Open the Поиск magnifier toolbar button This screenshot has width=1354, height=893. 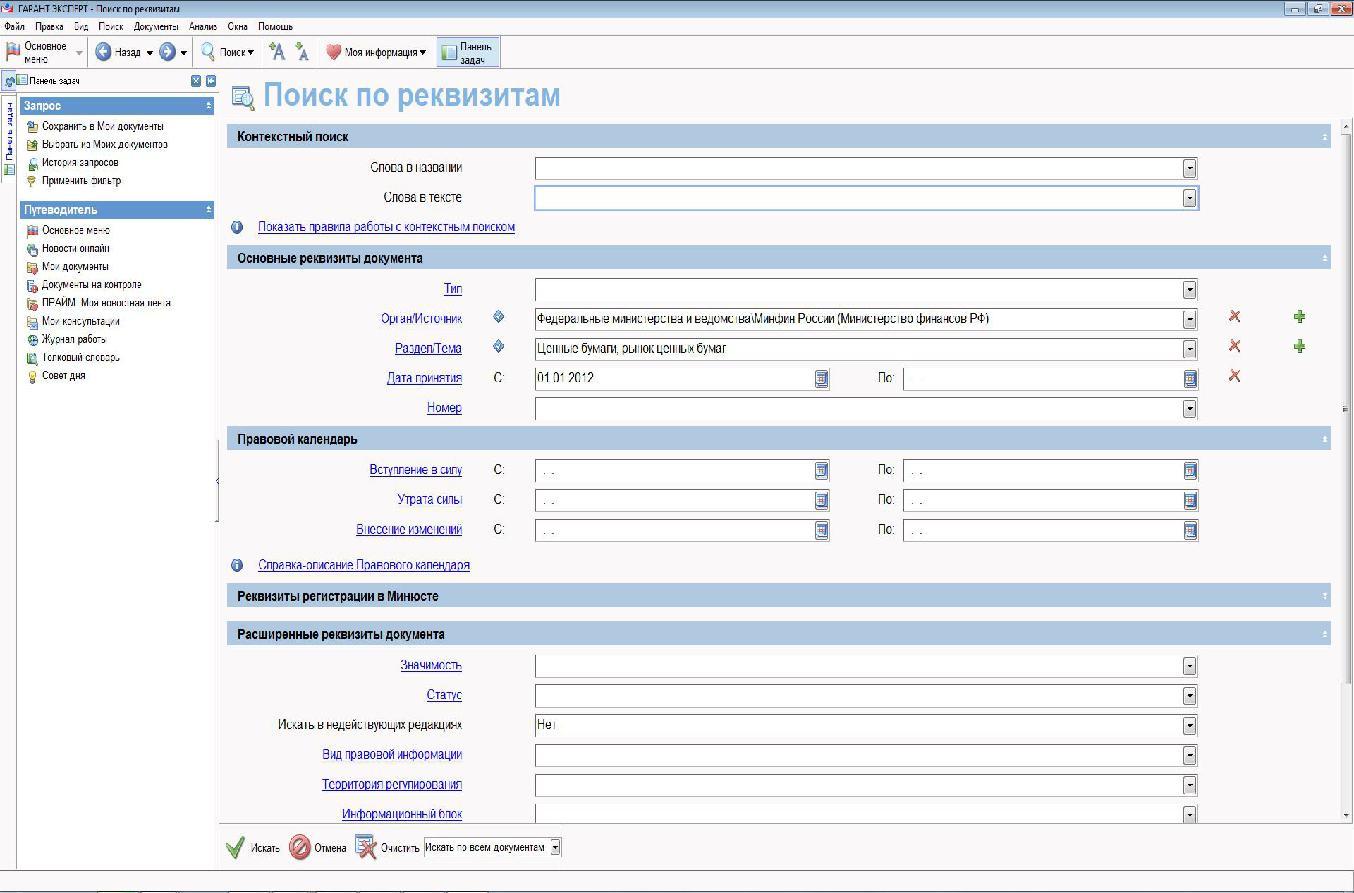(227, 52)
